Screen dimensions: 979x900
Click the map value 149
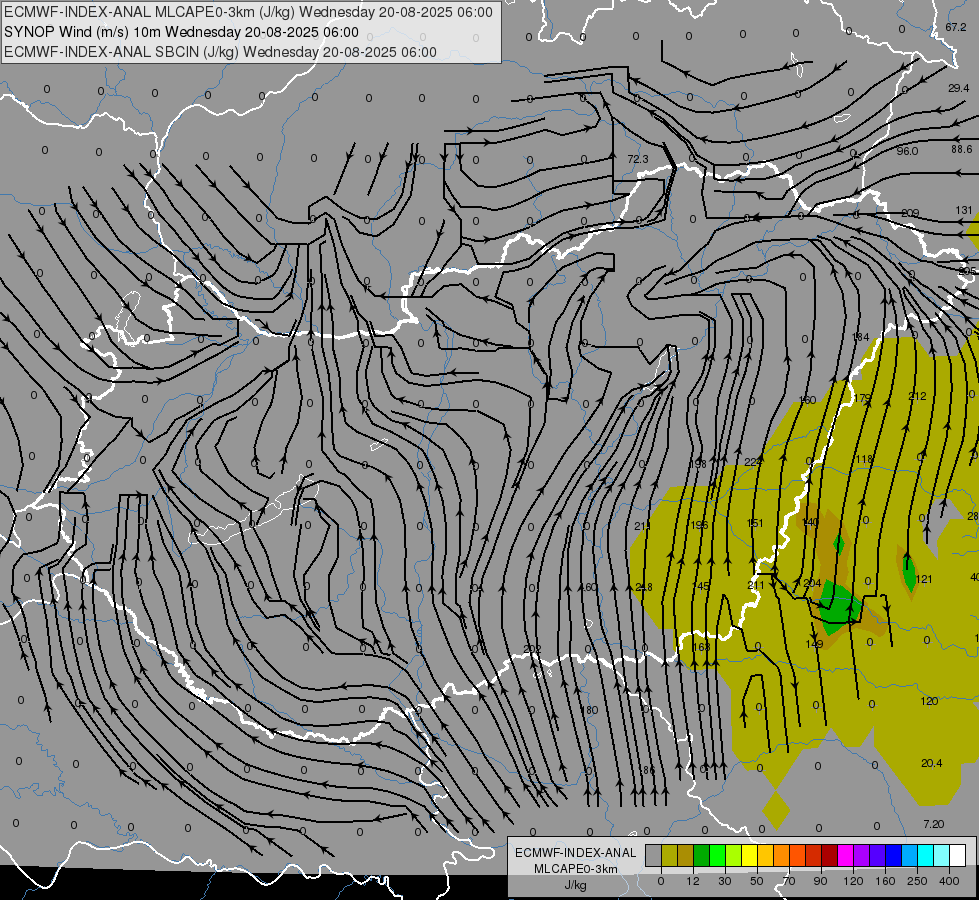pos(814,645)
